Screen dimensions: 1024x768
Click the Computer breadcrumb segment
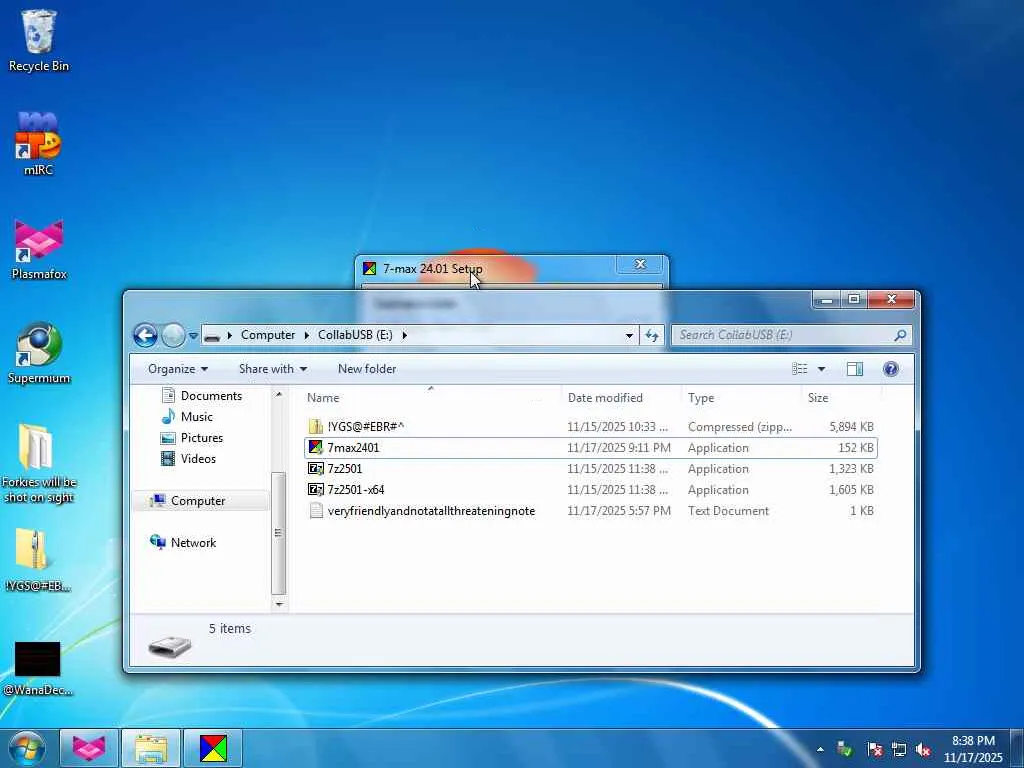pos(268,335)
